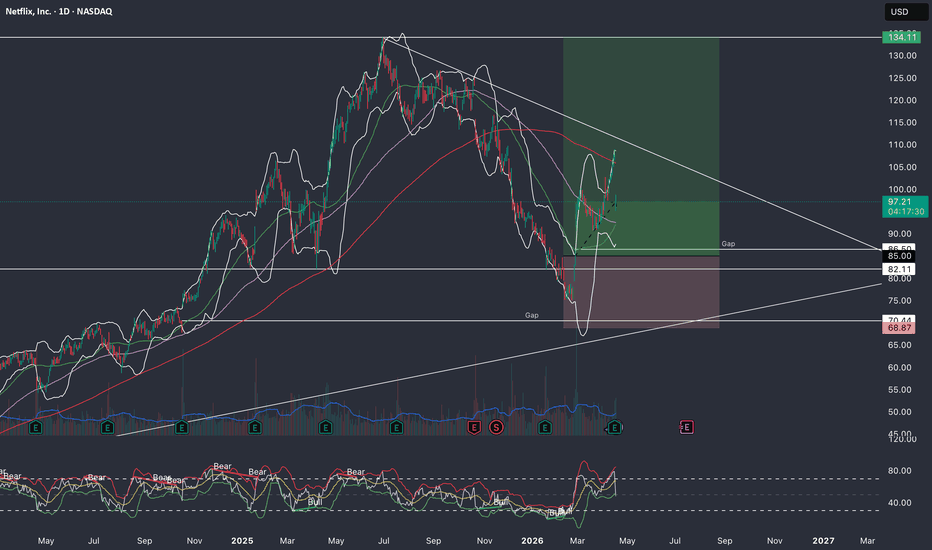Select the earnings E marker under Jul 2025 peak

pyautogui.click(x=397, y=427)
